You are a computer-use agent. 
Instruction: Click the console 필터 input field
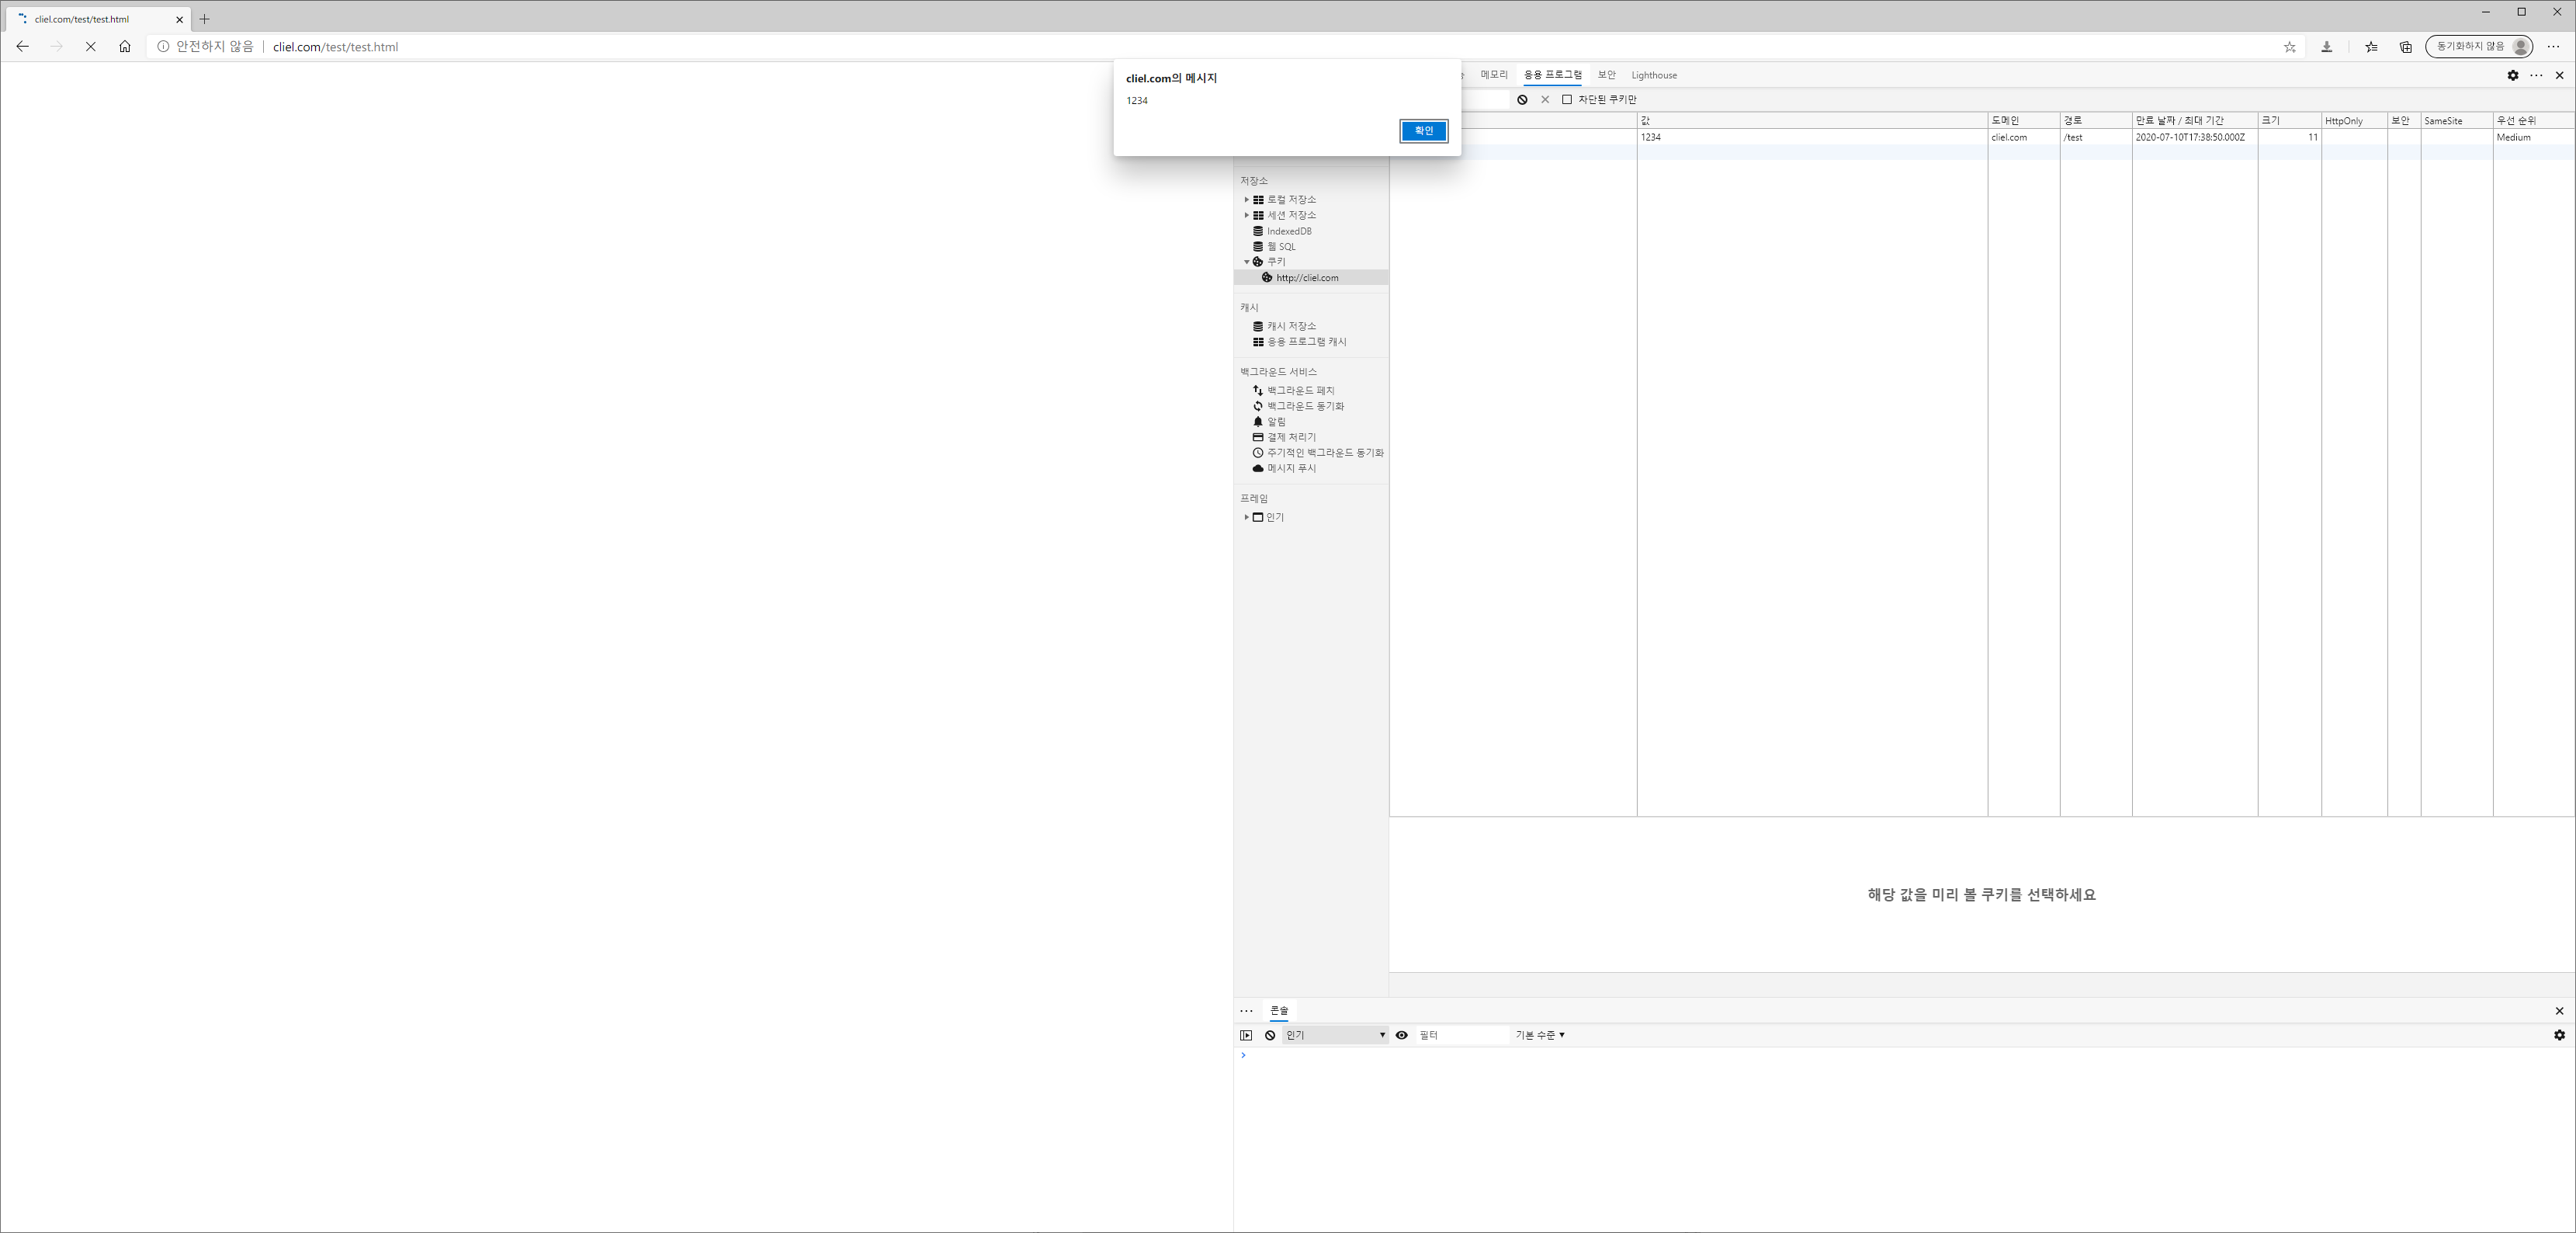(1460, 1035)
